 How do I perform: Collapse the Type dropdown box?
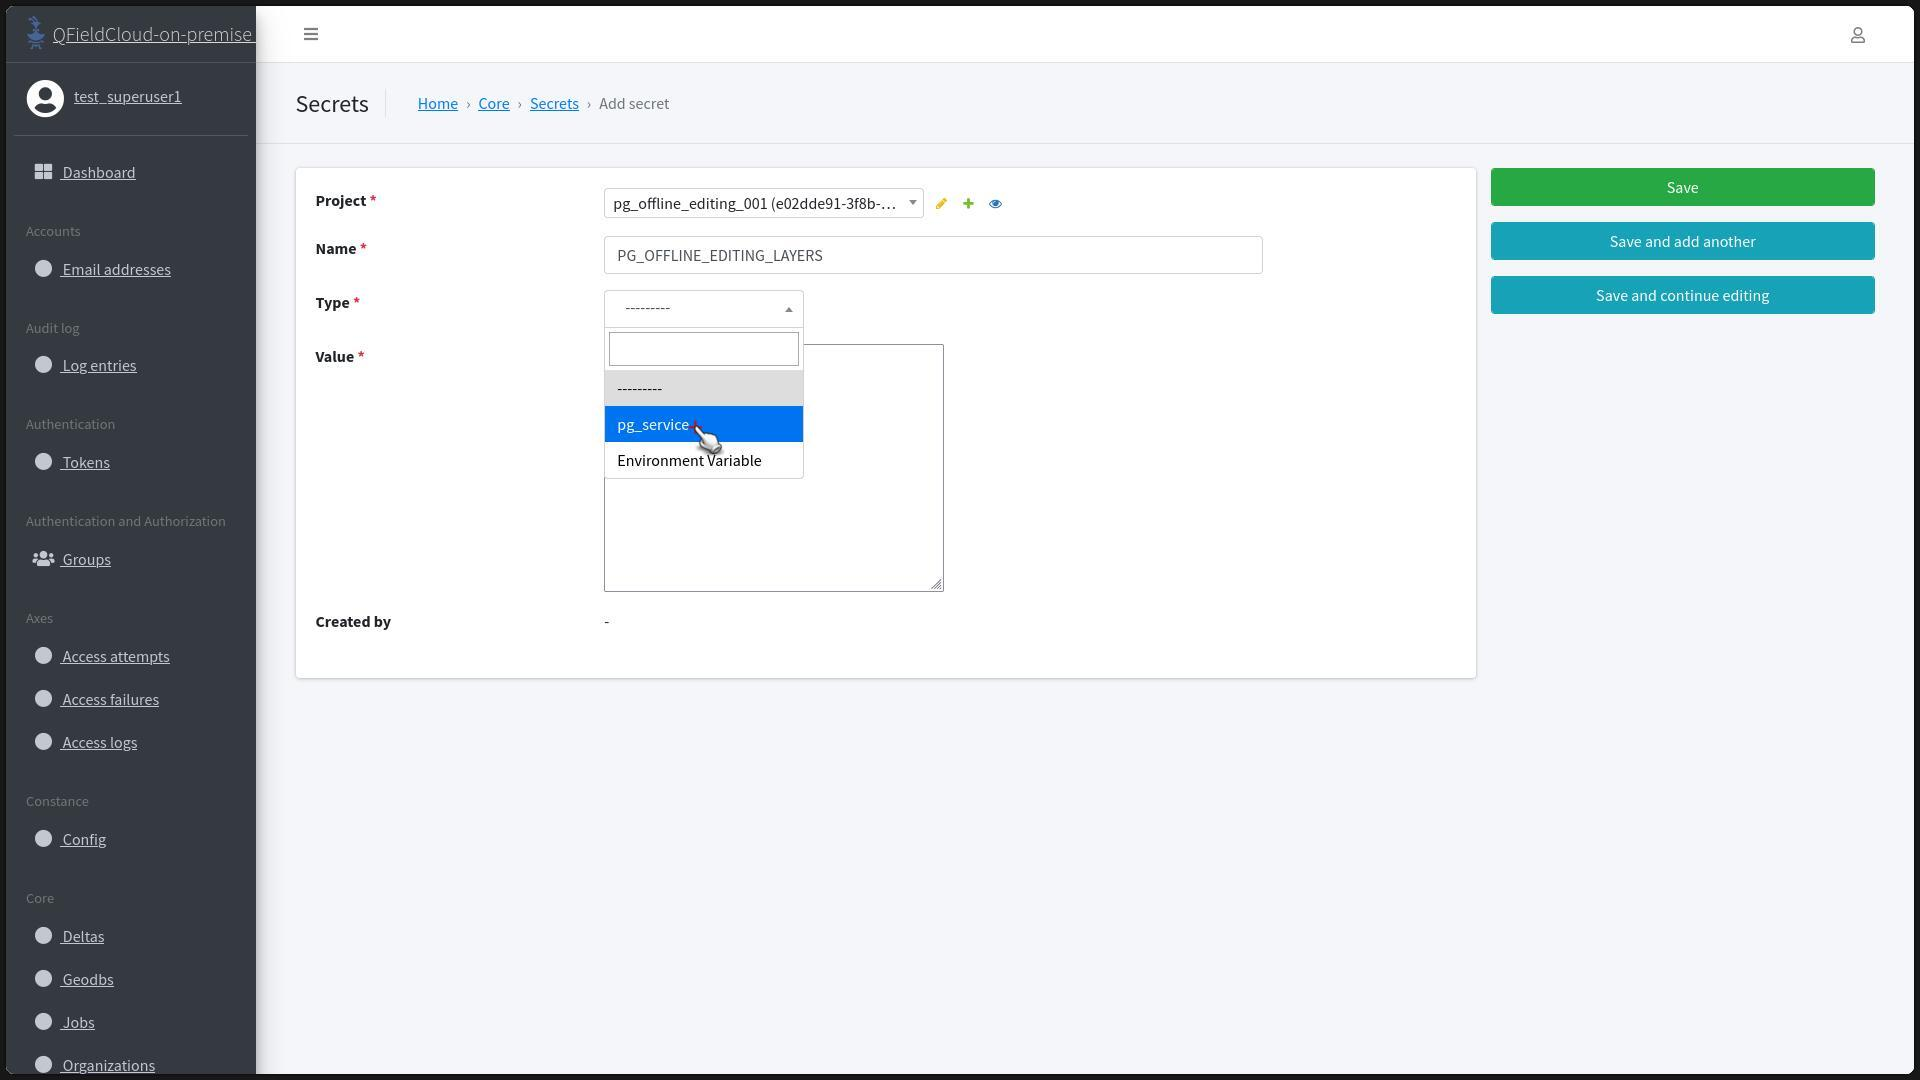coord(703,308)
